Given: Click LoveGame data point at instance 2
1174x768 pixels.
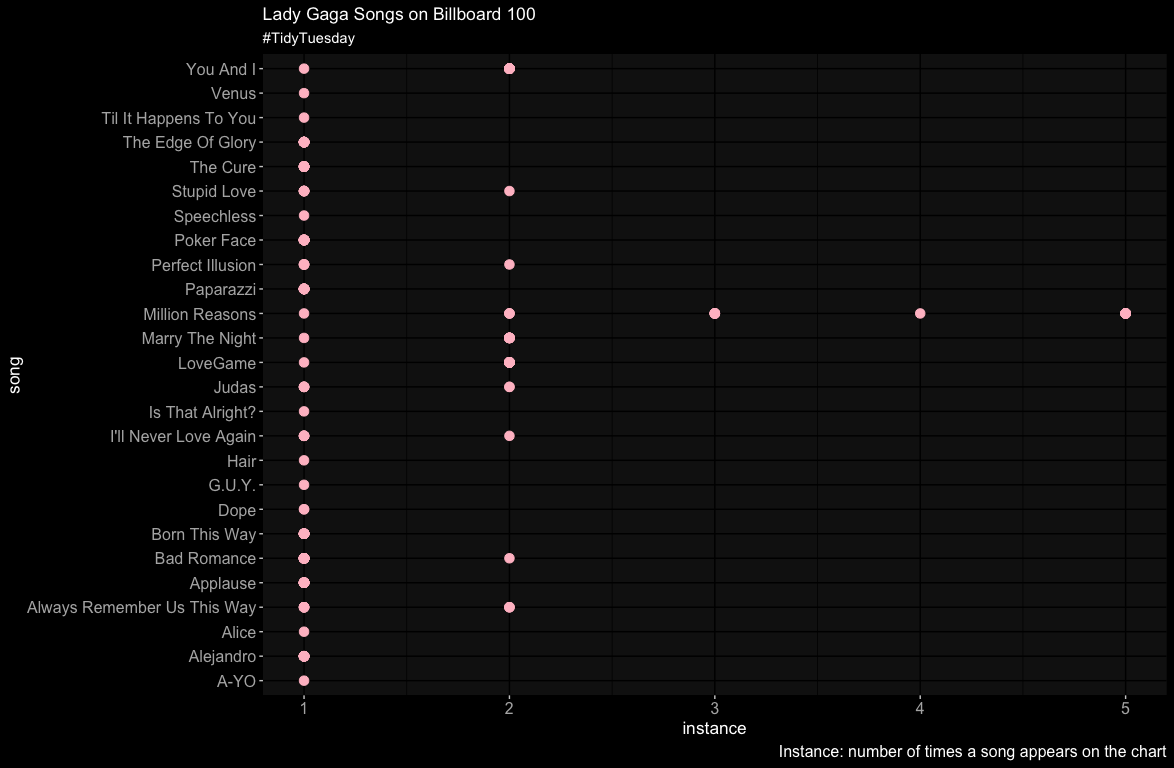Looking at the screenshot, I should click(x=509, y=362).
